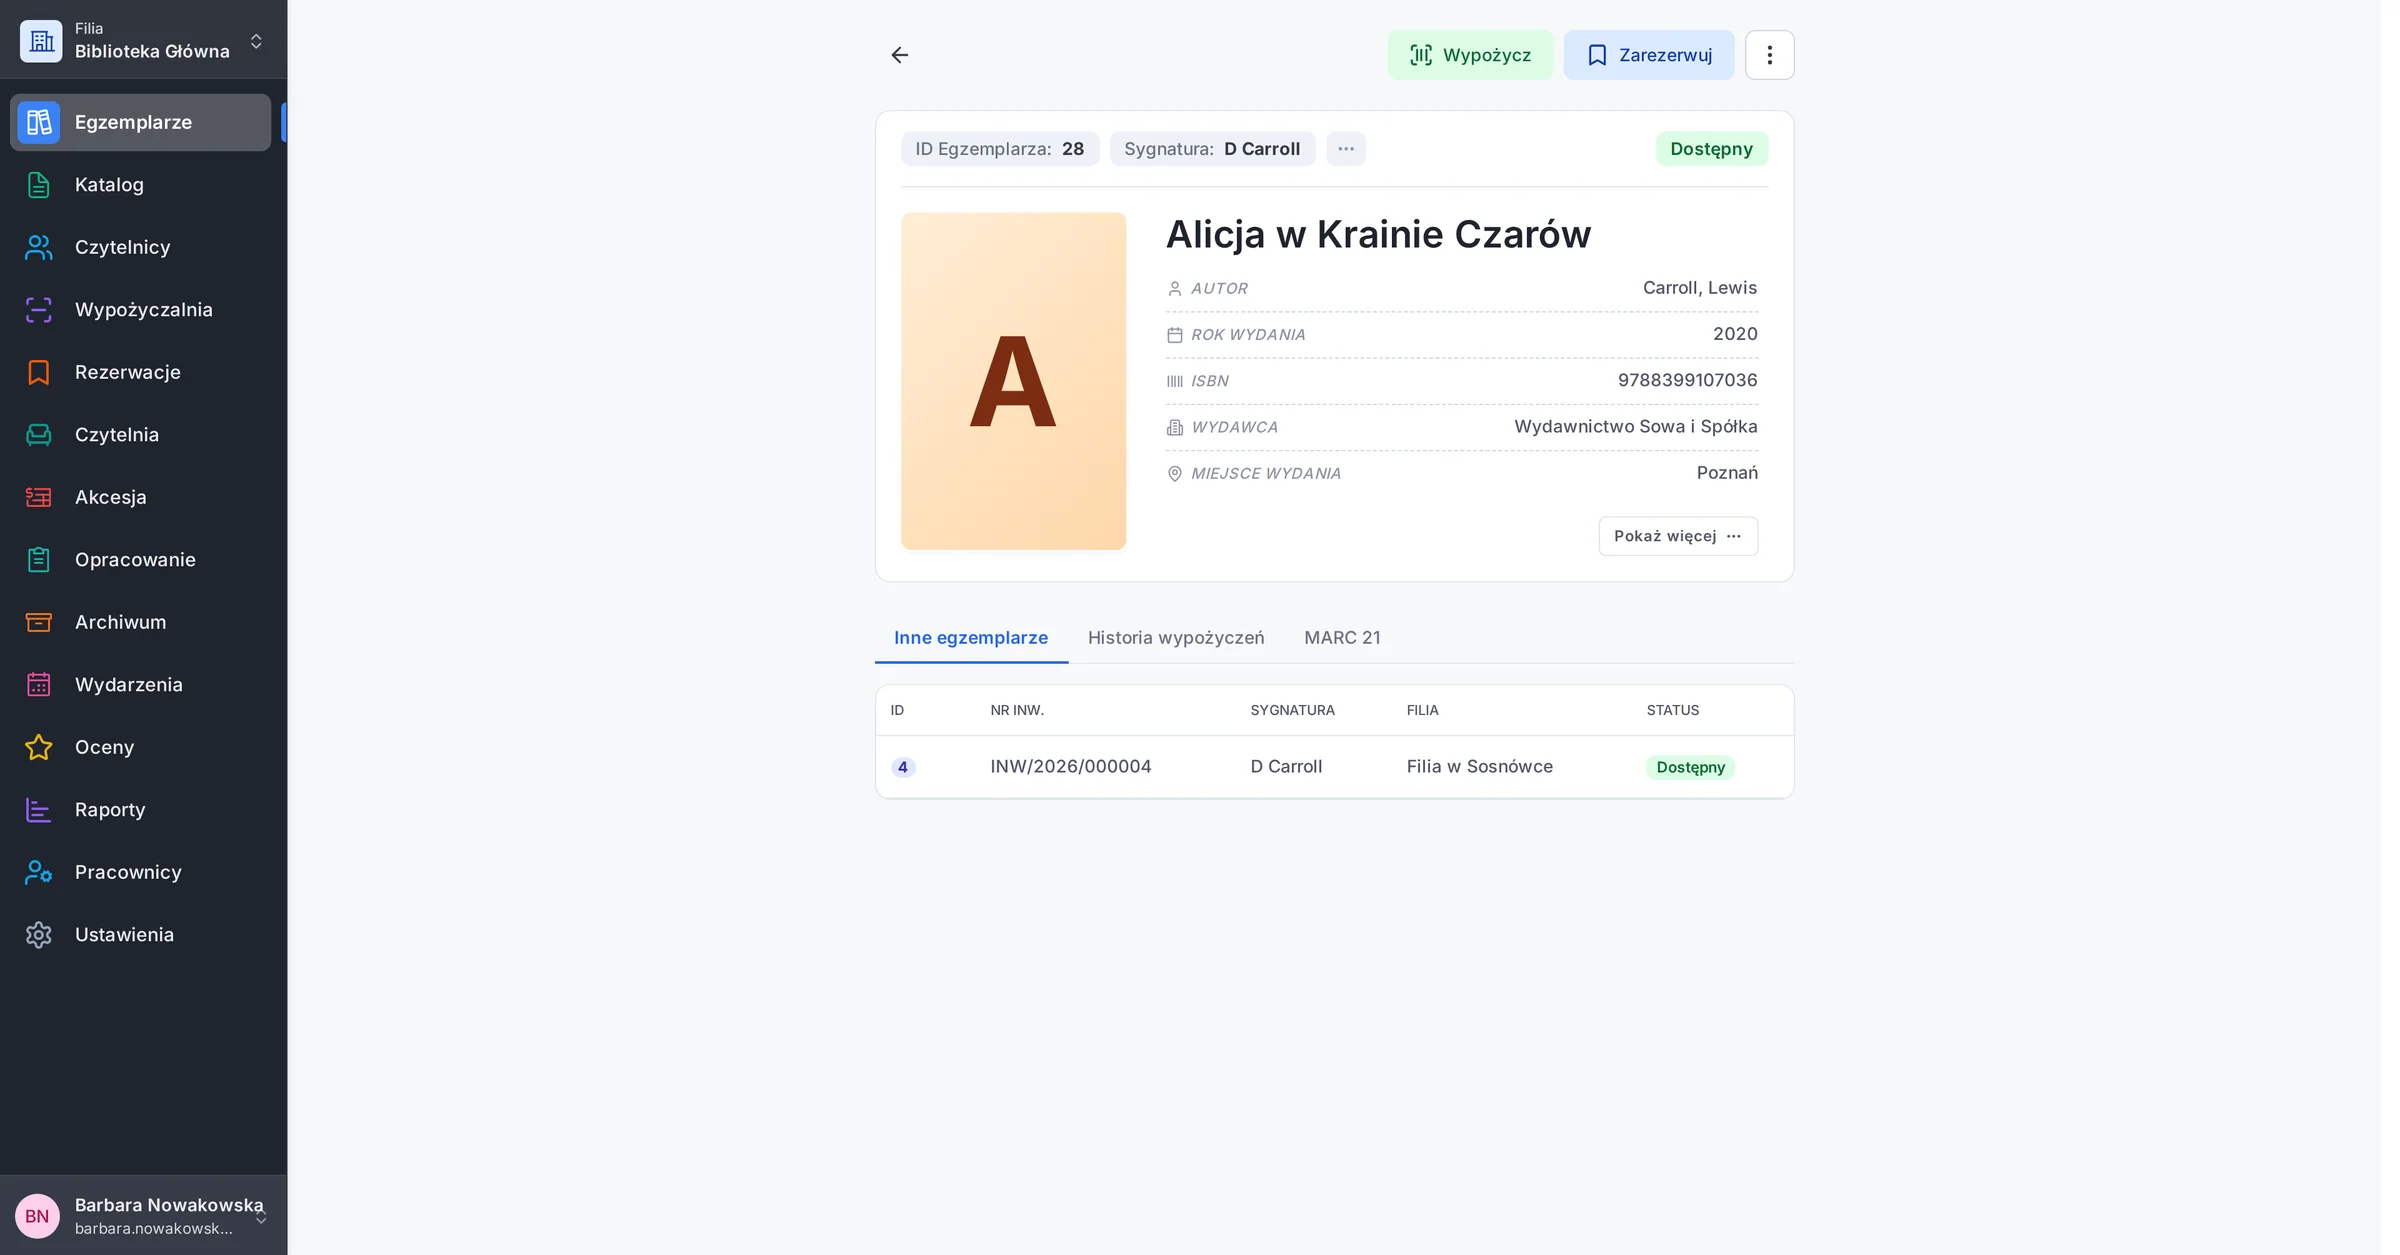
Task: Click the STATUS column header
Action: pyautogui.click(x=1672, y=710)
